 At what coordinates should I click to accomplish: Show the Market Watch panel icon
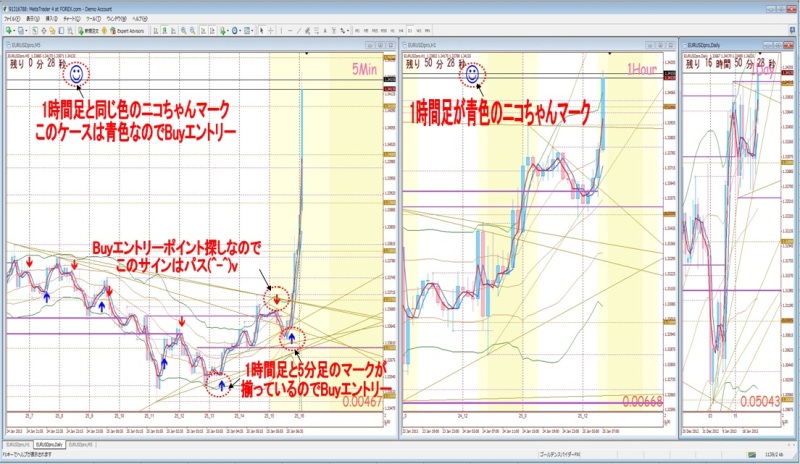[x=35, y=31]
